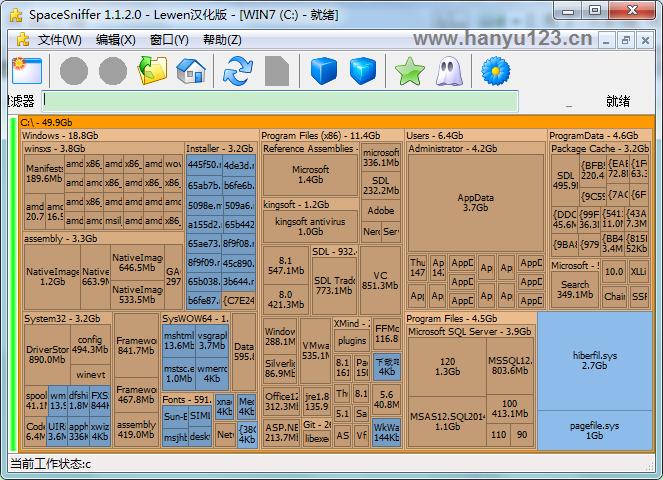This screenshot has width=663, height=480.
Task: Open the 帮助(Z) menu
Action: (x=222, y=40)
